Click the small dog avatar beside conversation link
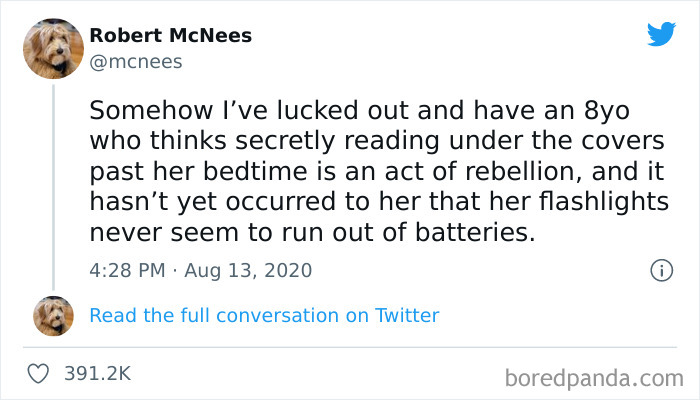The image size is (700, 400). 53,316
